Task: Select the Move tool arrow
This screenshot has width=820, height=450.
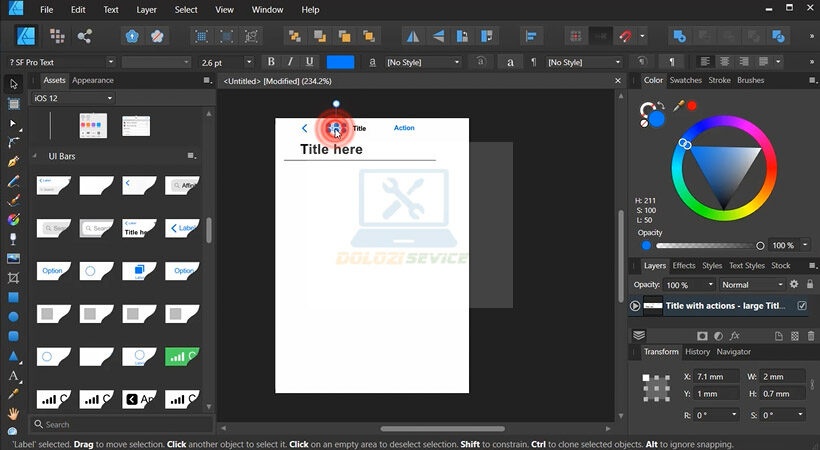Action: click(14, 83)
